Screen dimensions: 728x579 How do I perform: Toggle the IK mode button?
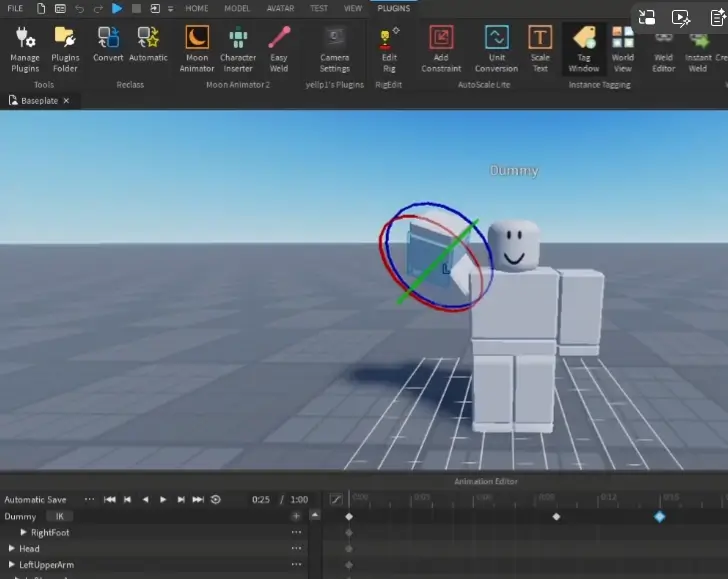(x=59, y=516)
